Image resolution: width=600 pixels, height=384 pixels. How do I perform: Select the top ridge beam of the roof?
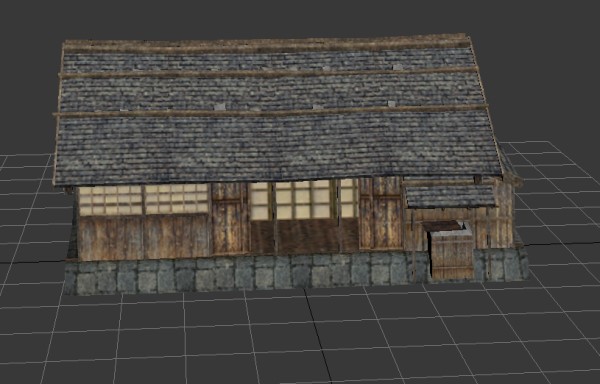coord(267,45)
